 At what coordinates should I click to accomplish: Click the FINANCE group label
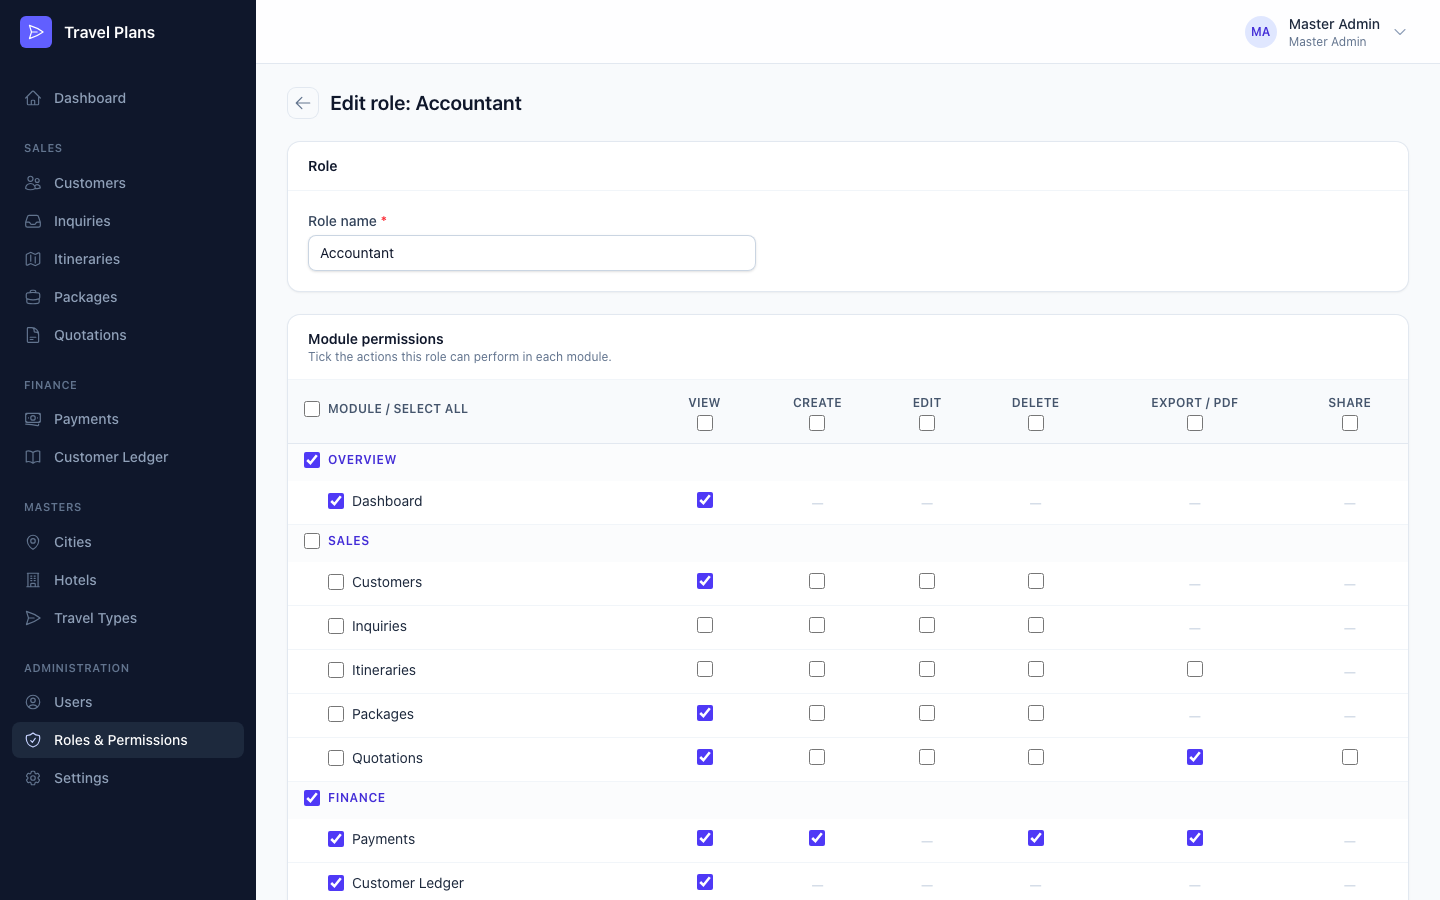(x=356, y=798)
